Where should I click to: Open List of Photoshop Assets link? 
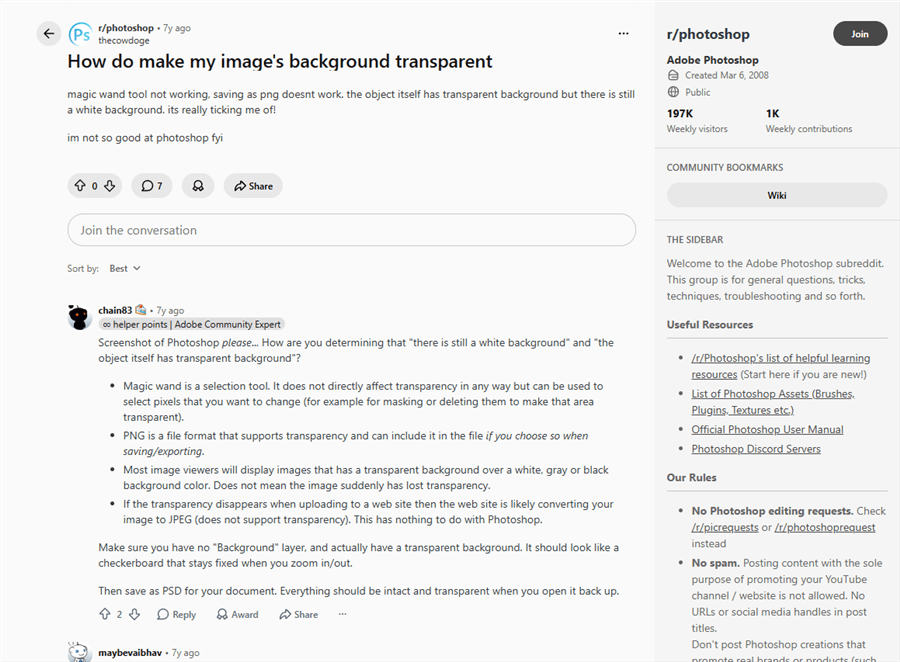[x=773, y=402]
